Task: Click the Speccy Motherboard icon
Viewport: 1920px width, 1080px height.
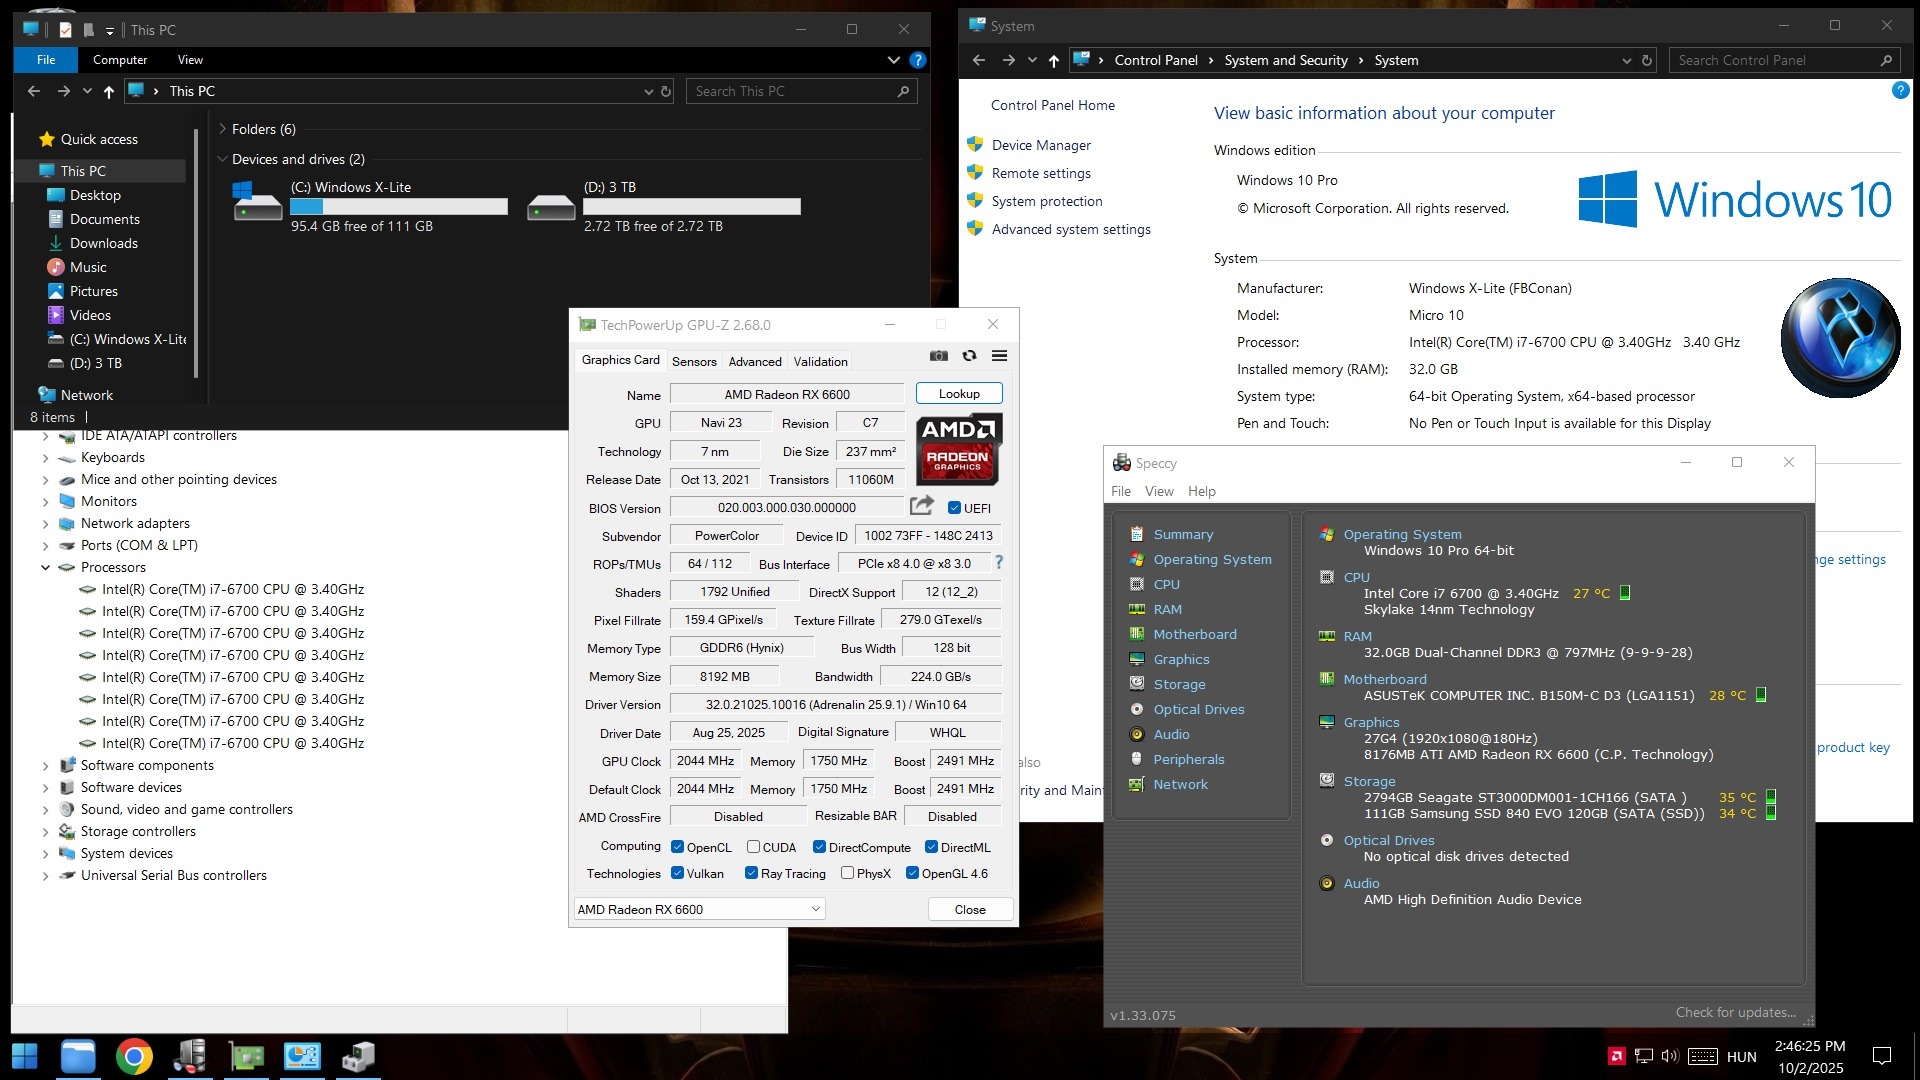Action: (1137, 634)
